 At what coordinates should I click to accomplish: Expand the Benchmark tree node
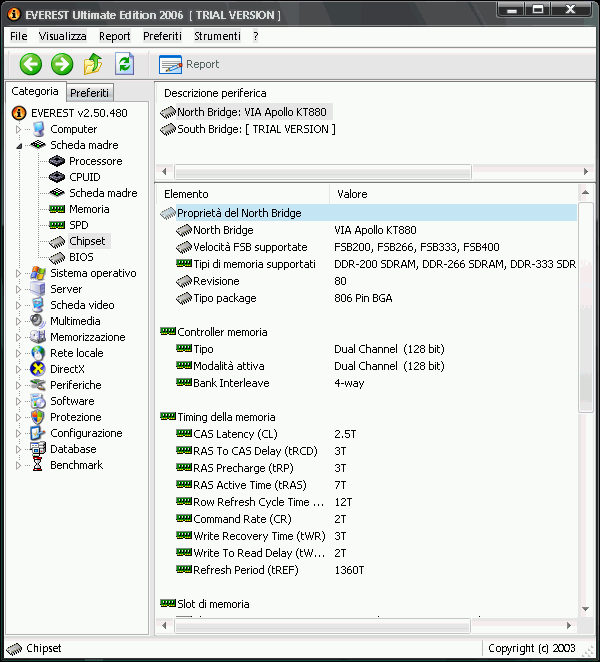18,465
